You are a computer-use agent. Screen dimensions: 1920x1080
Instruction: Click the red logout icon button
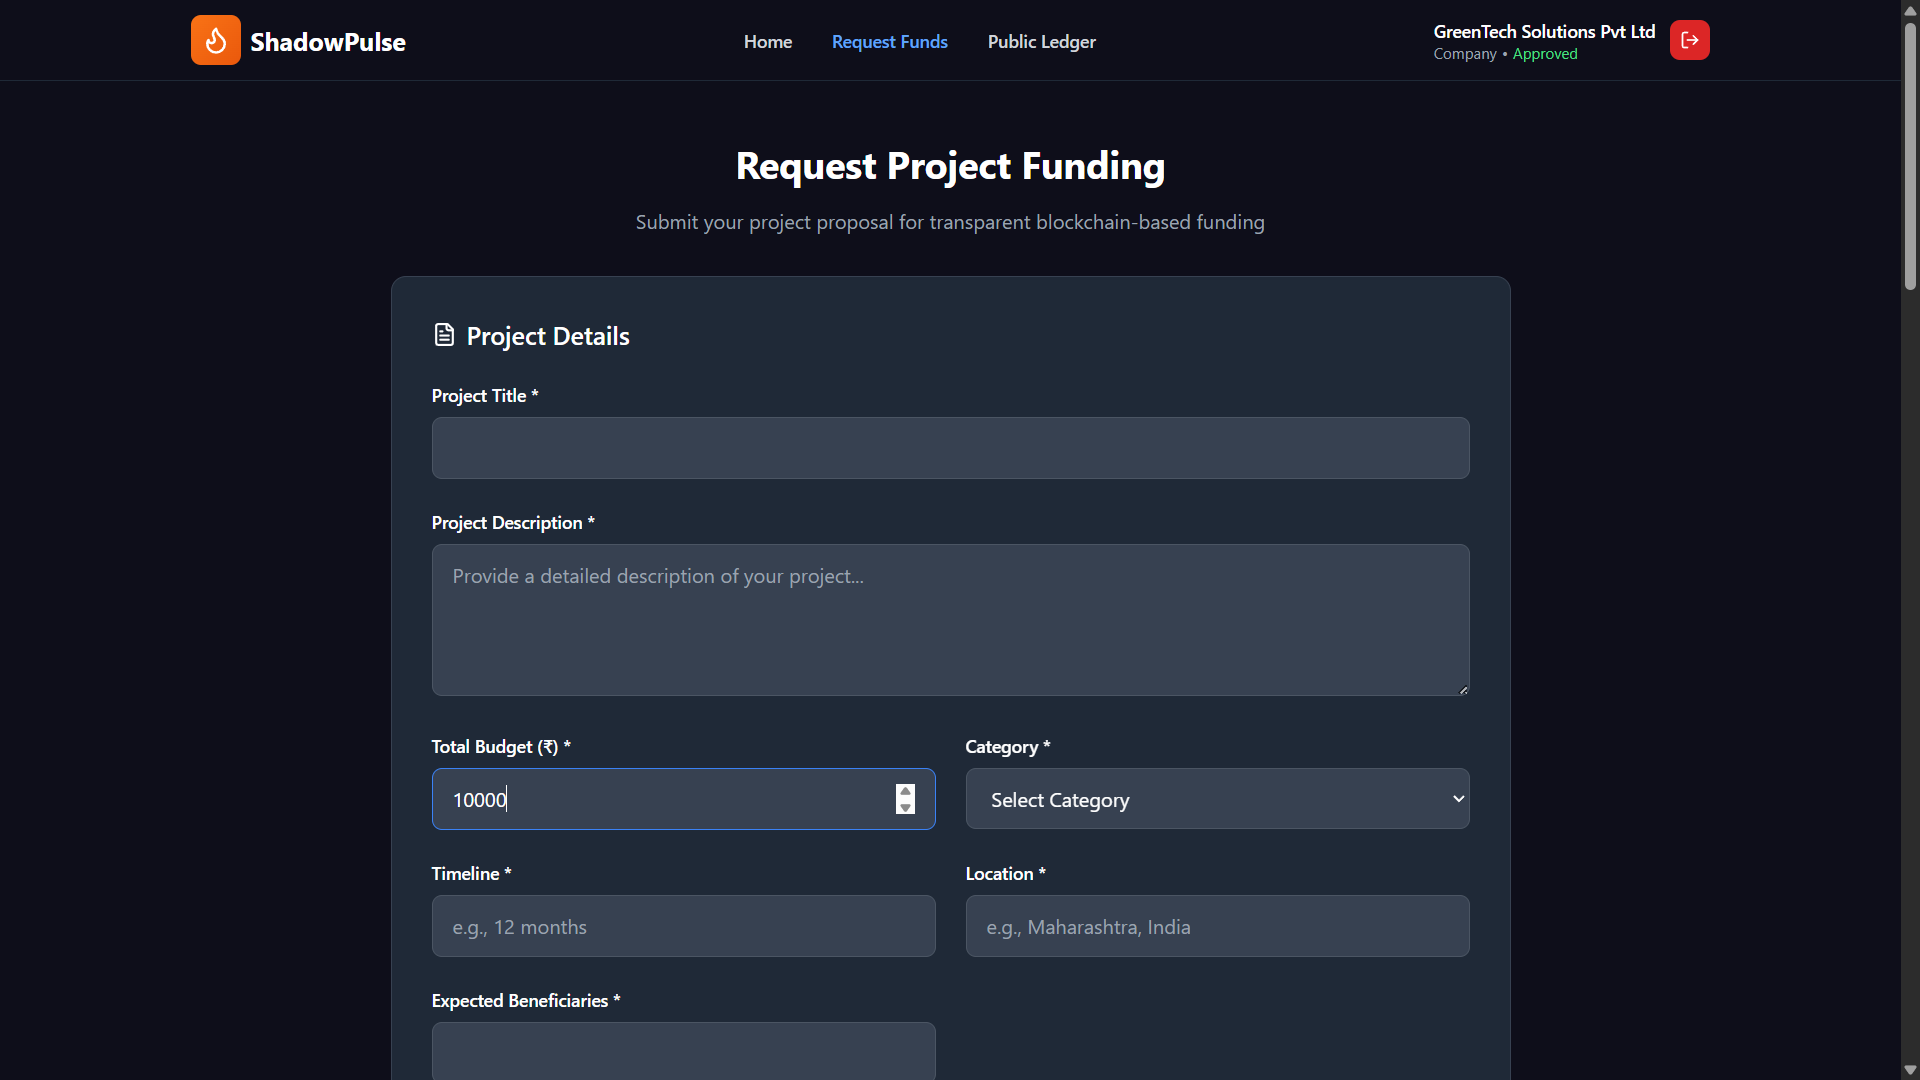click(1689, 40)
